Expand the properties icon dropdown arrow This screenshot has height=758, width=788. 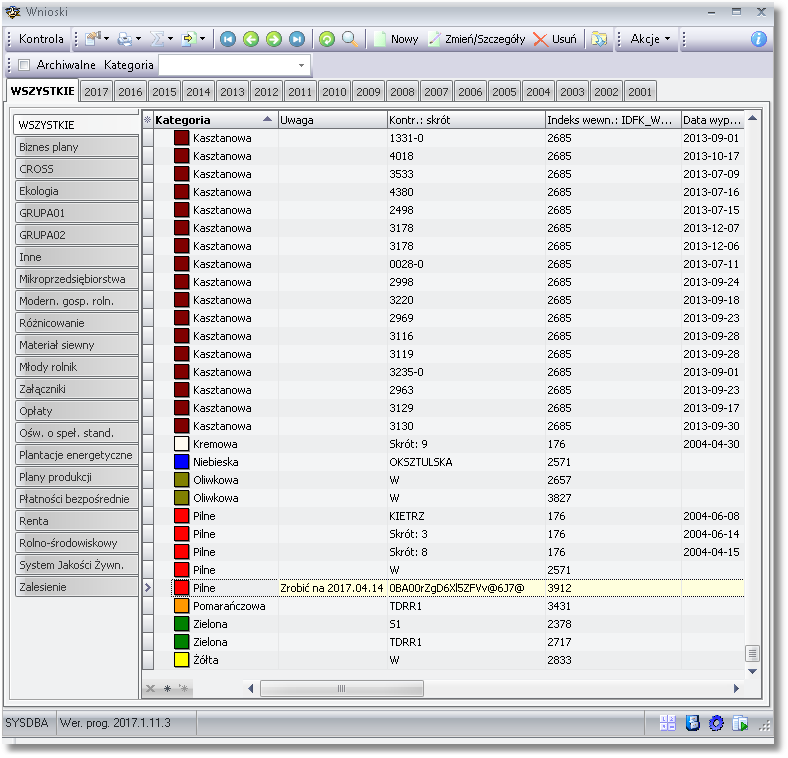pos(106,39)
